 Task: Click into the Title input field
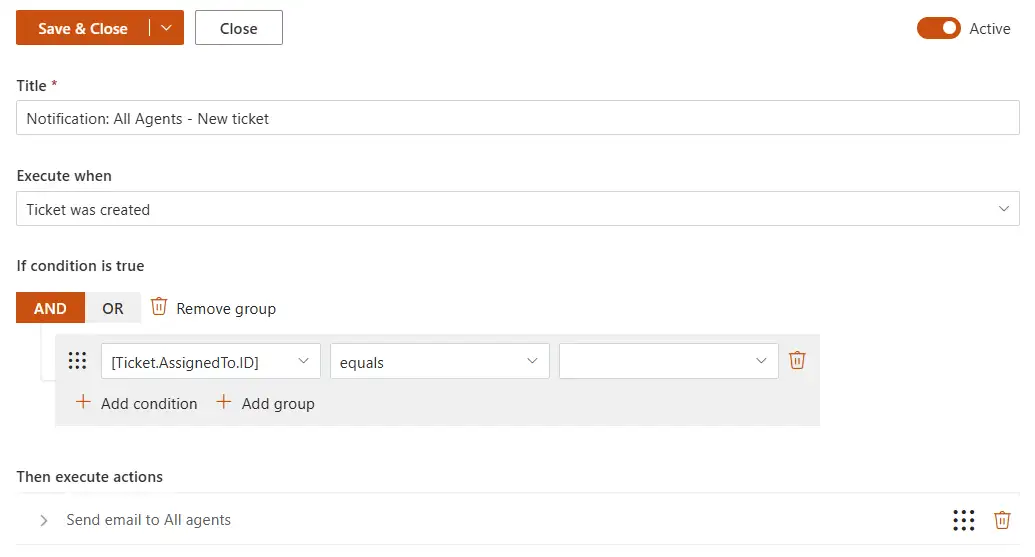tap(518, 118)
